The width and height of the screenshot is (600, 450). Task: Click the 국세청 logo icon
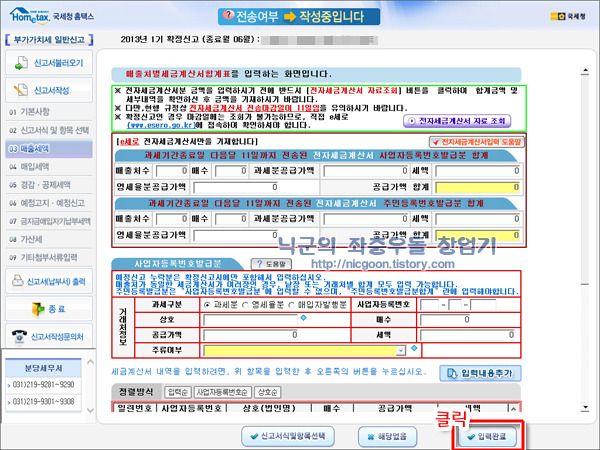point(558,16)
